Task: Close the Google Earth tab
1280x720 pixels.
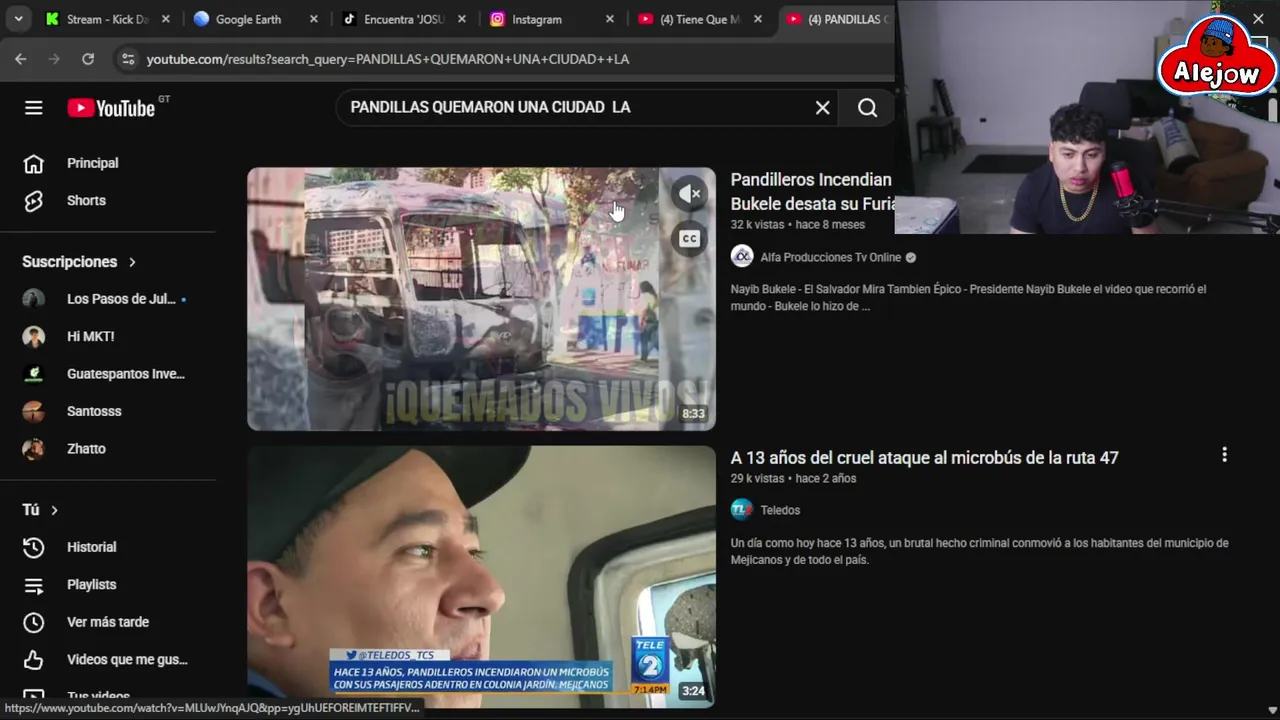Action: (314, 19)
